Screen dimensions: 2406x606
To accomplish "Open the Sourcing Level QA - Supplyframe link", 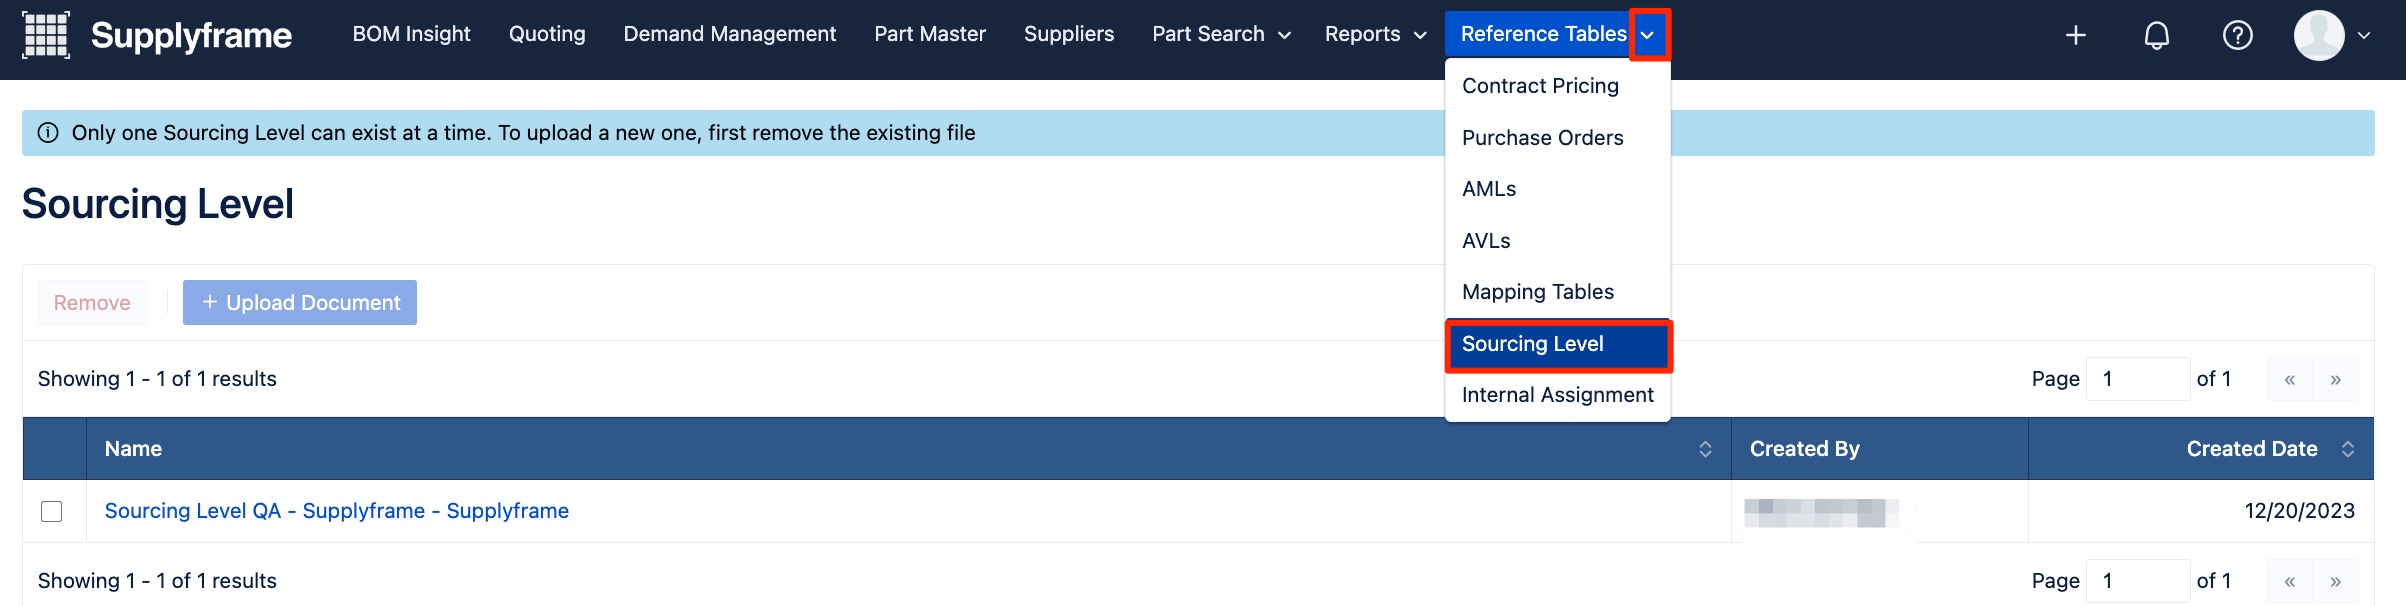I will click(x=337, y=511).
